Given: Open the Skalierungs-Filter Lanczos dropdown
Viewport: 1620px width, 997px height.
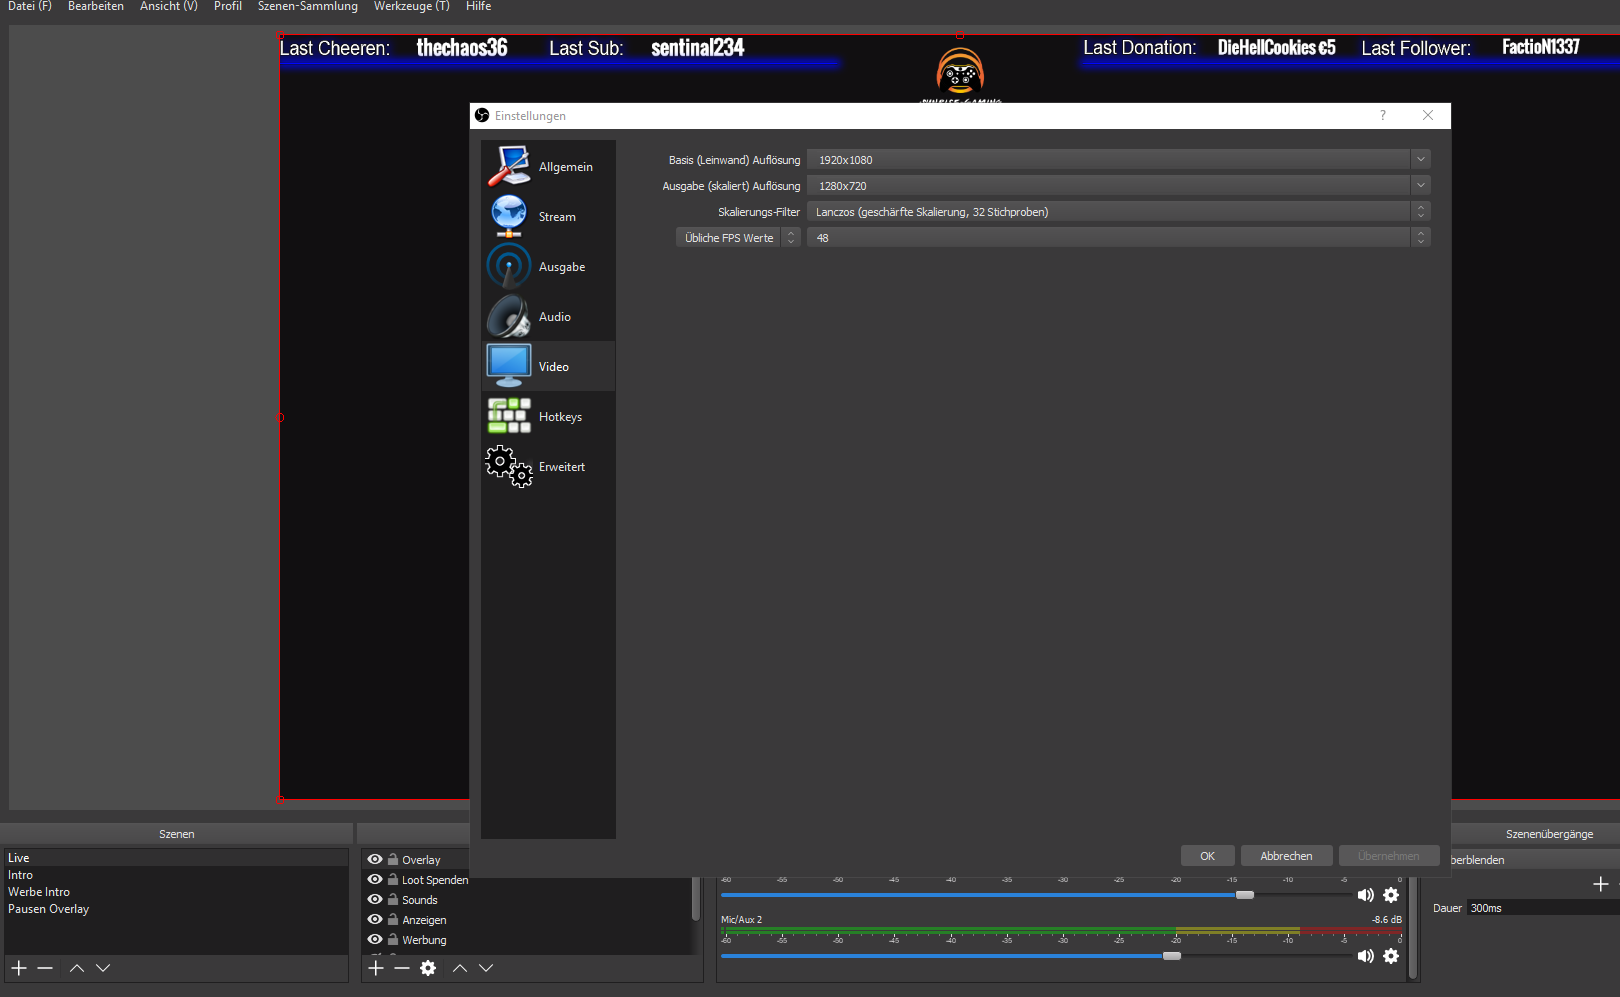Looking at the screenshot, I should [1420, 212].
